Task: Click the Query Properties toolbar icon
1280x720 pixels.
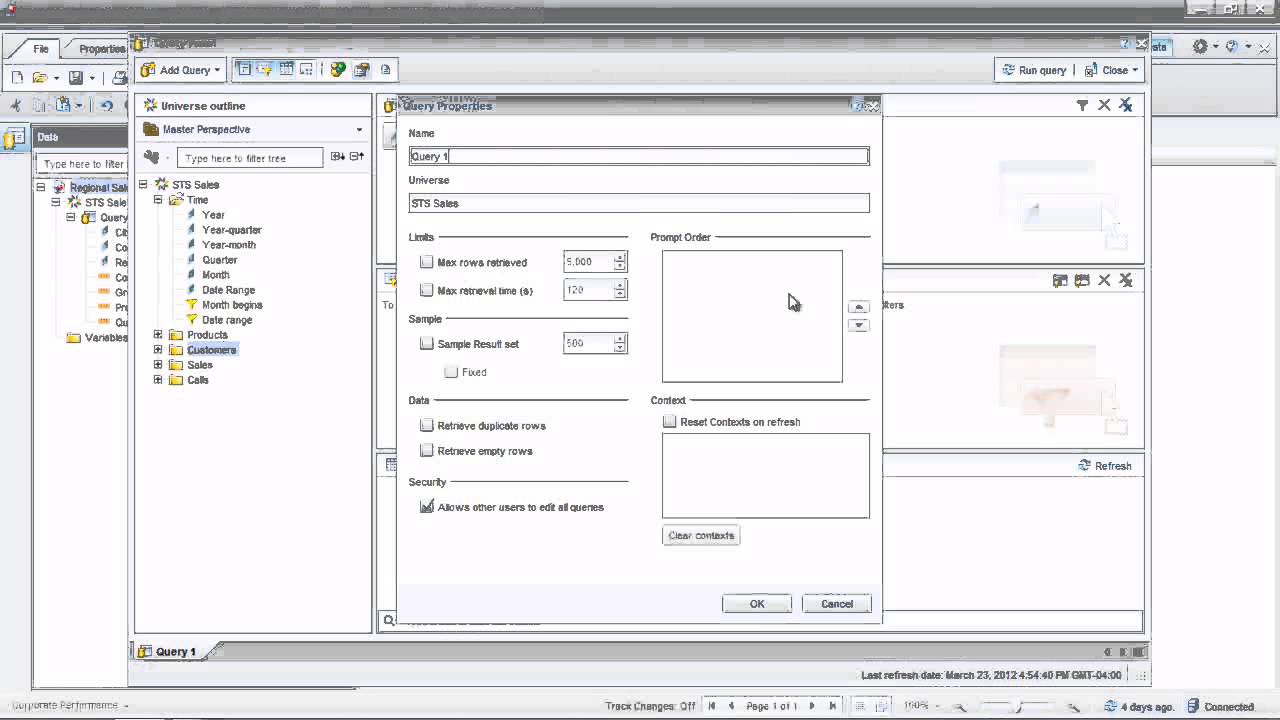Action: click(361, 70)
